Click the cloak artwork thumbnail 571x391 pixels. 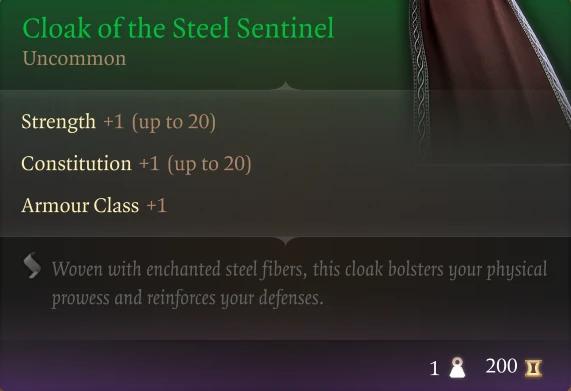[x=490, y=82]
